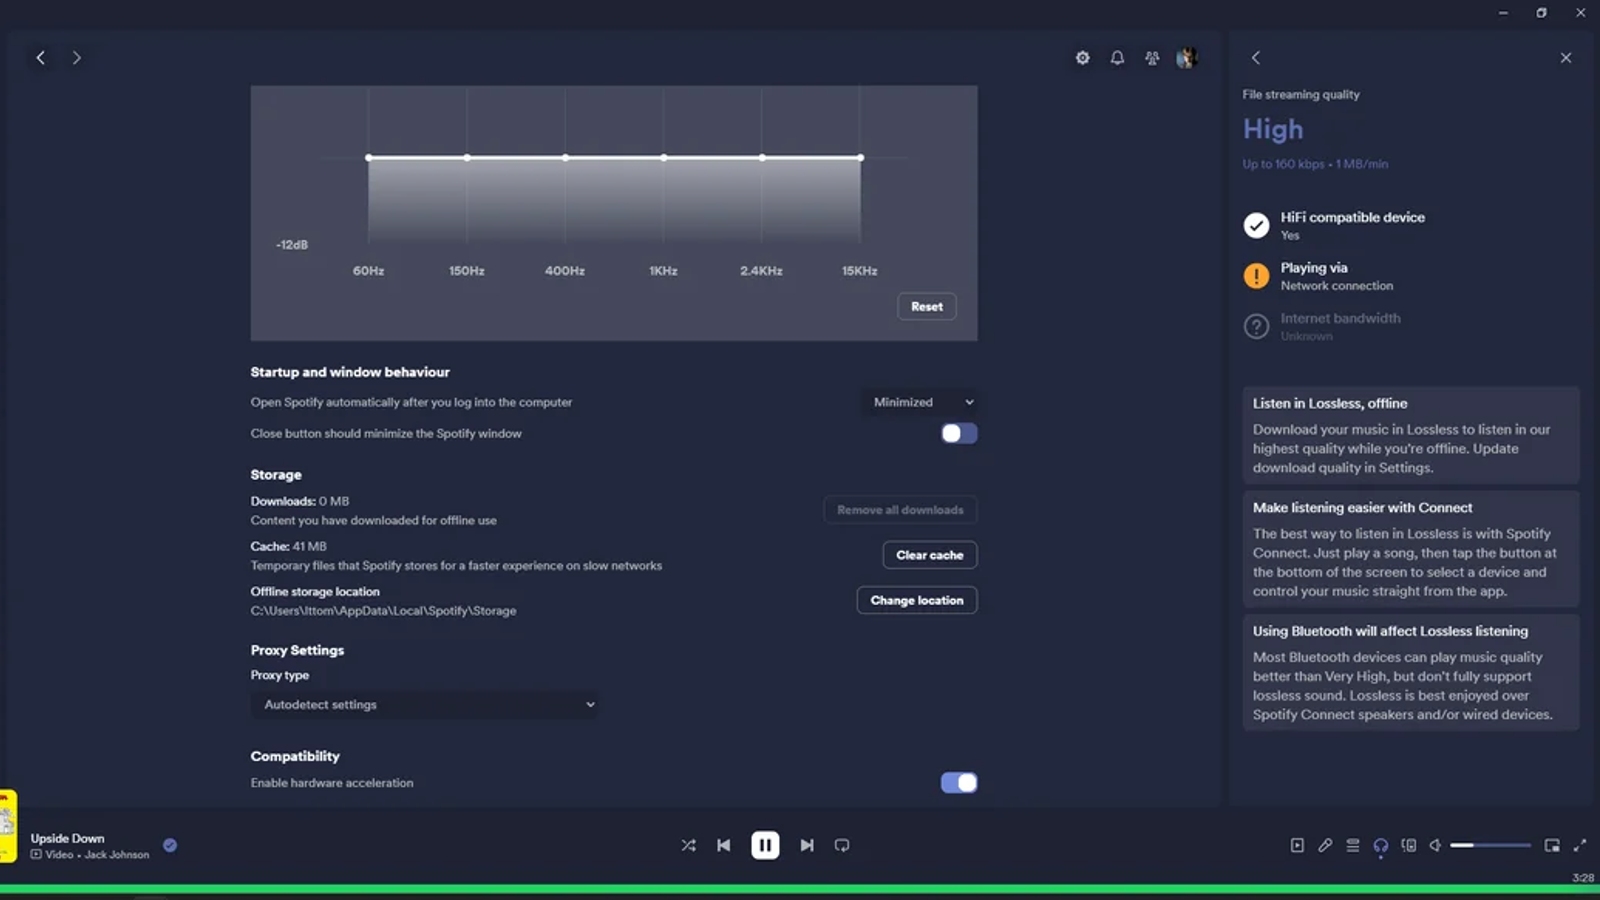The image size is (1600, 900).
Task: Open the Connect to a device picker
Action: pyautogui.click(x=1381, y=845)
